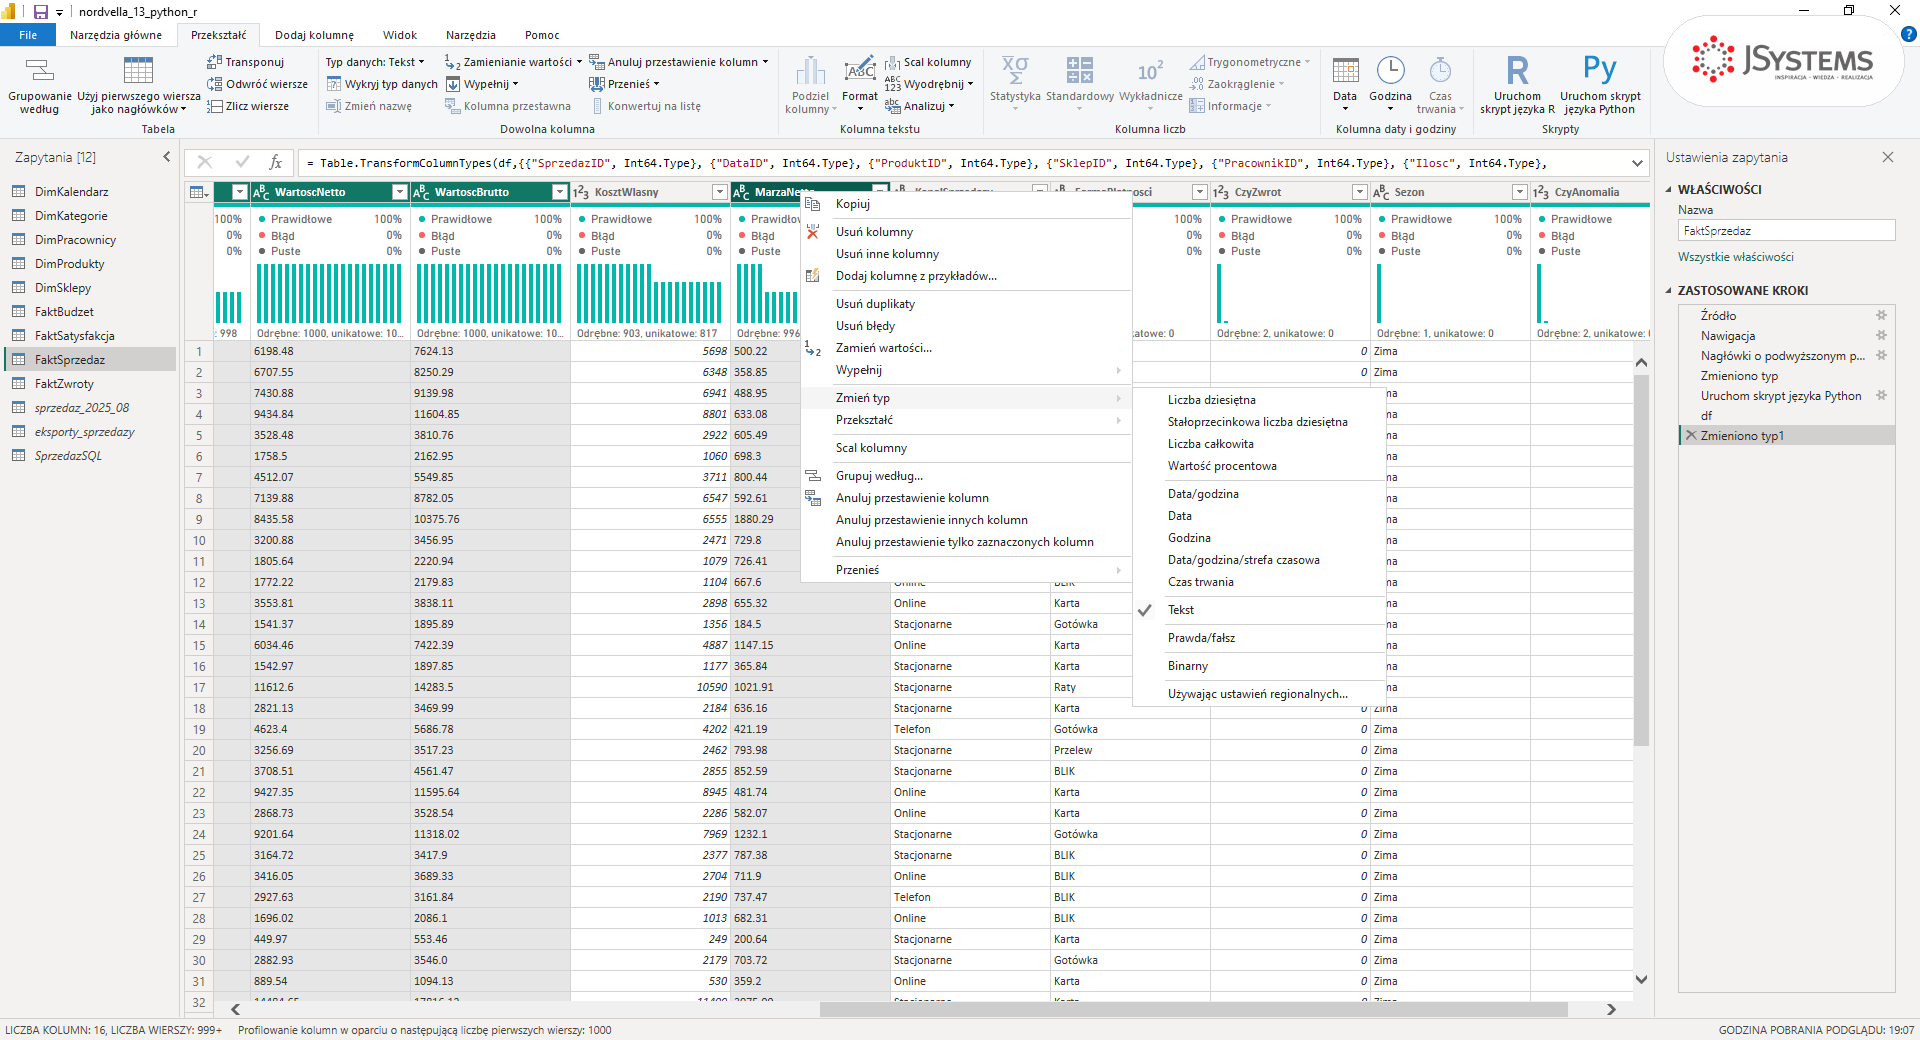Viewport: 1920px width, 1040px height.
Task: Delete the Zmieniono typ1 step
Action: click(x=1691, y=435)
